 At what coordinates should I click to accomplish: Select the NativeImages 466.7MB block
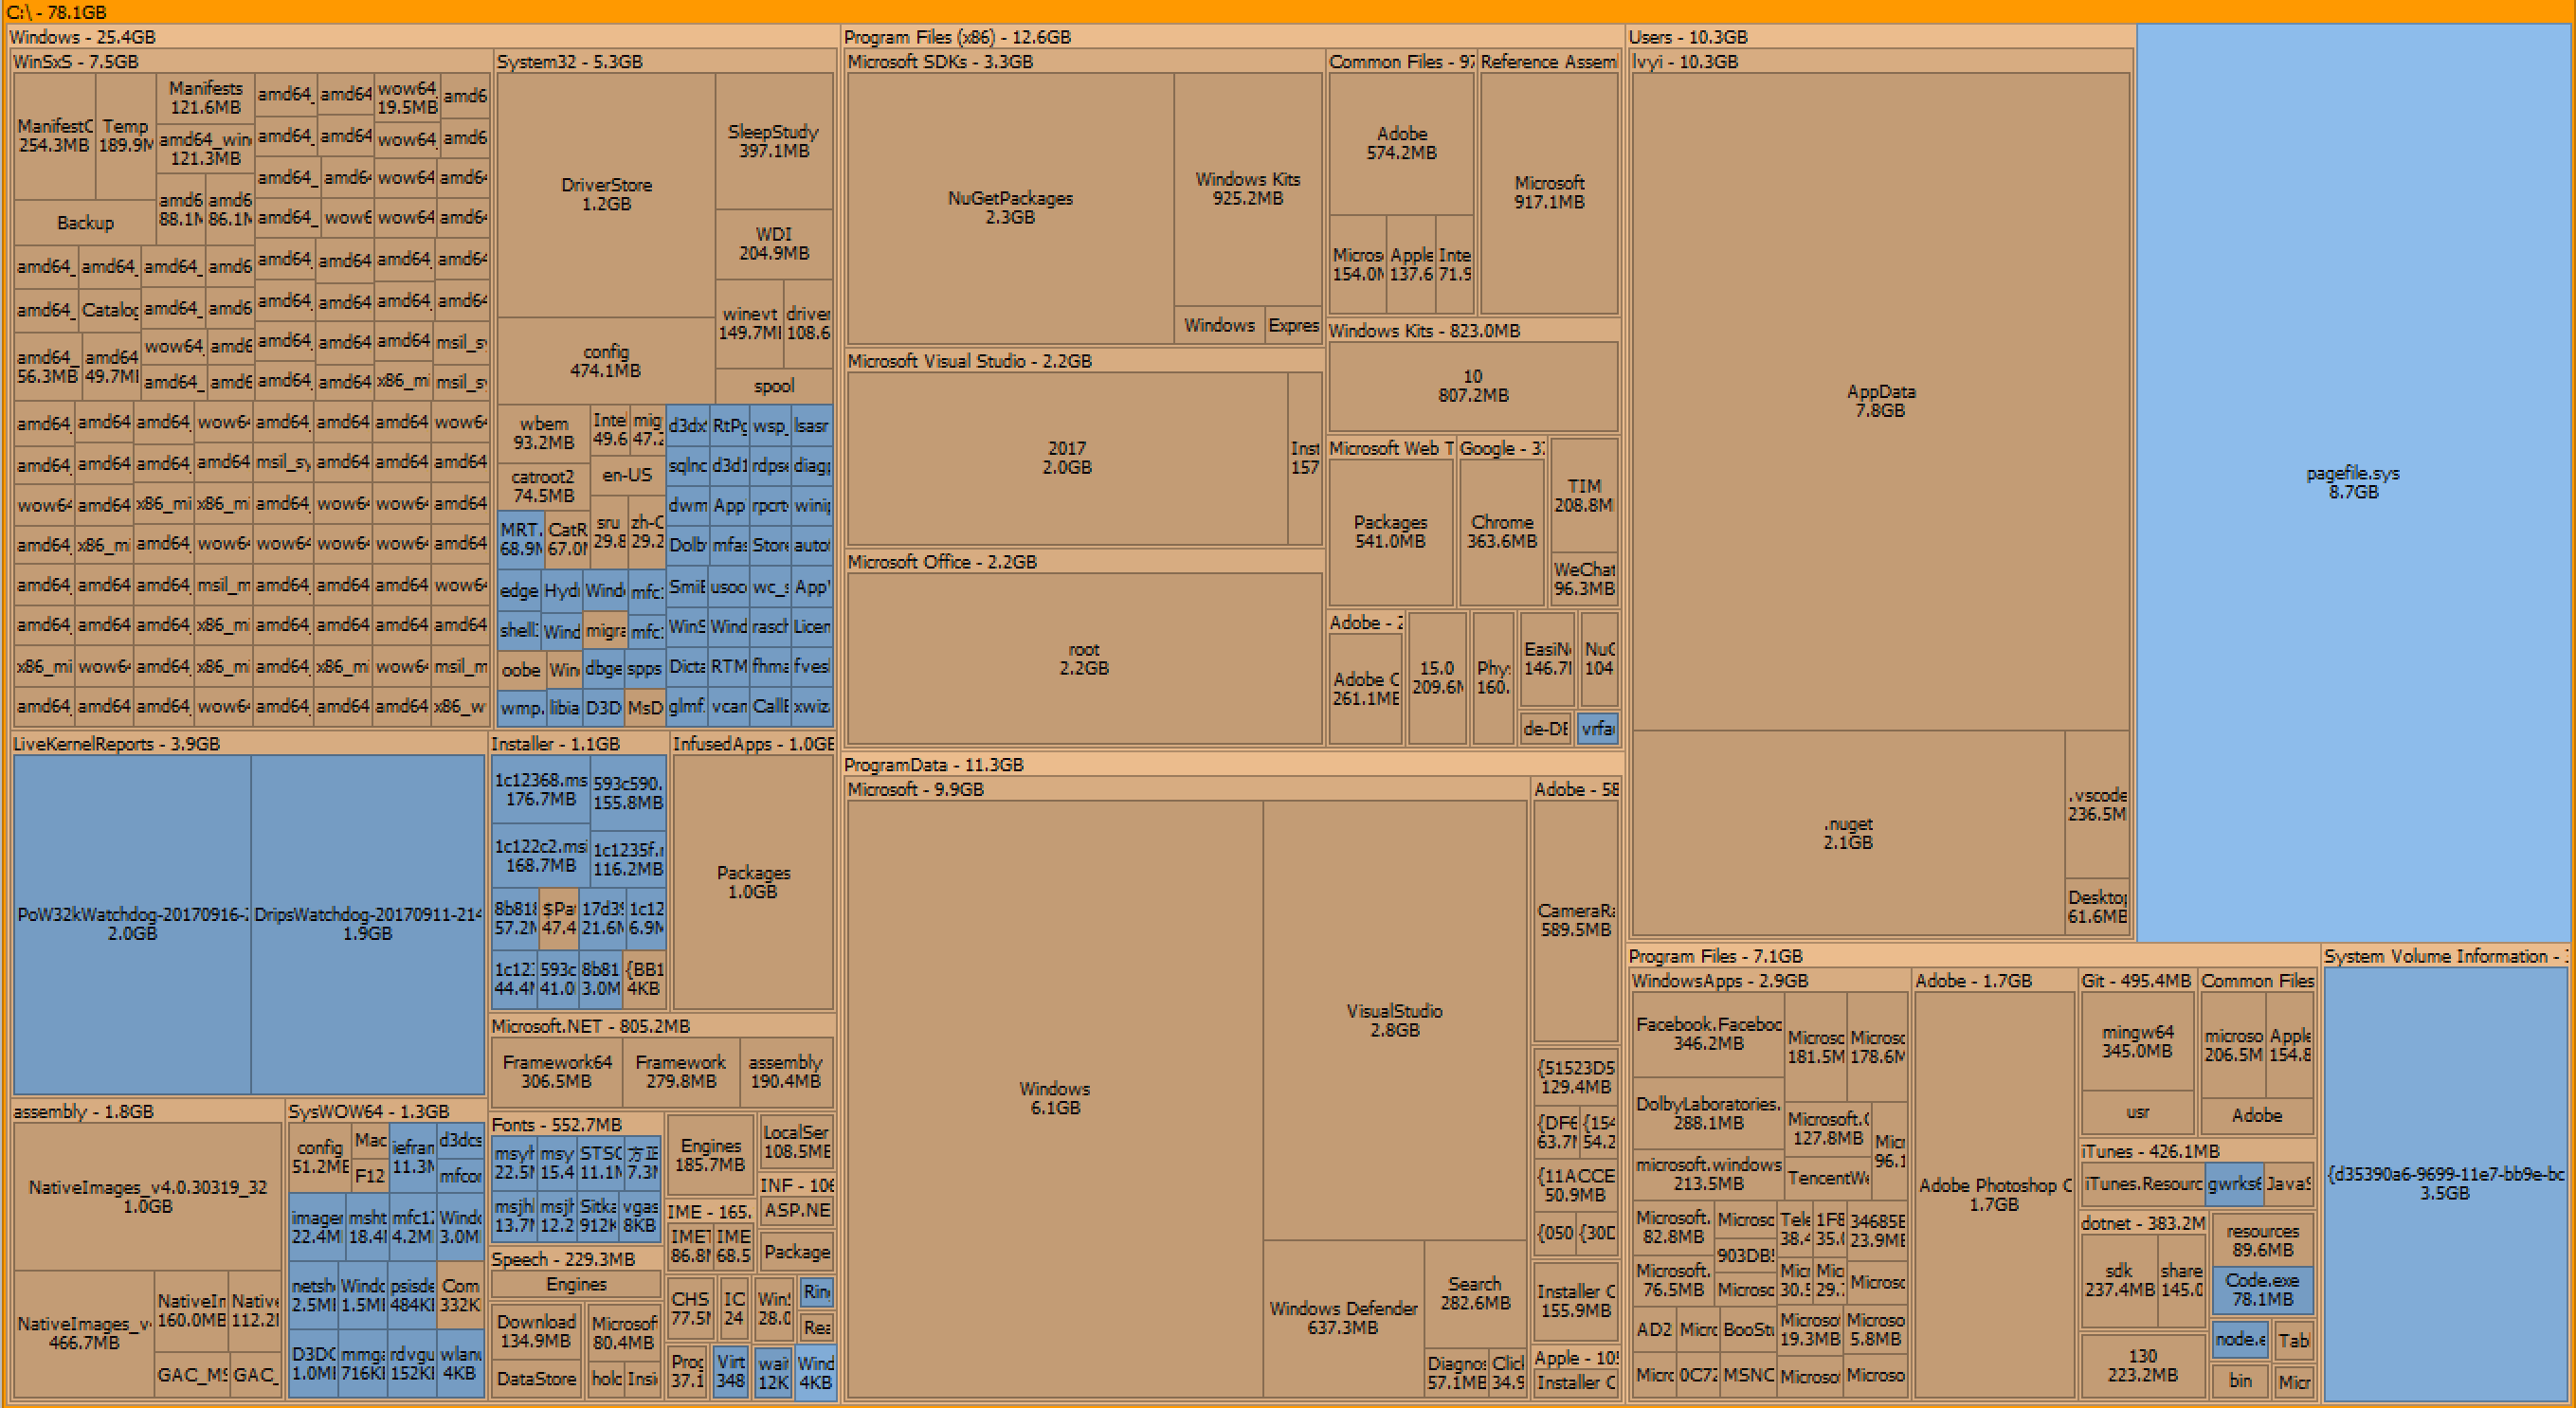(x=84, y=1333)
